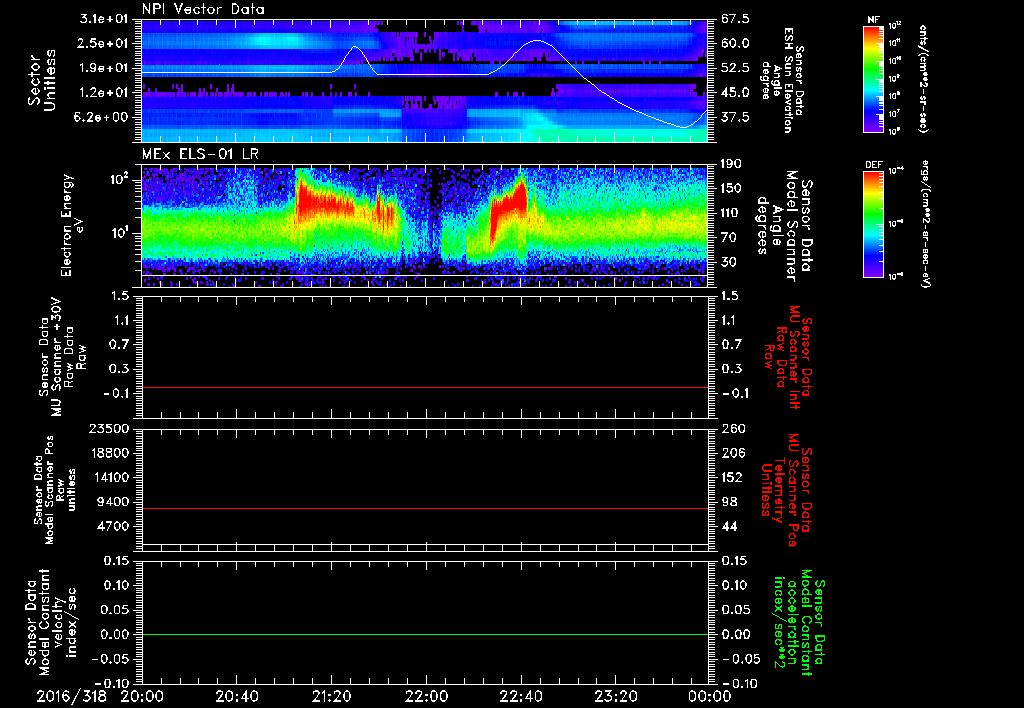Click the '21:20' time axis label

[x=331, y=696]
